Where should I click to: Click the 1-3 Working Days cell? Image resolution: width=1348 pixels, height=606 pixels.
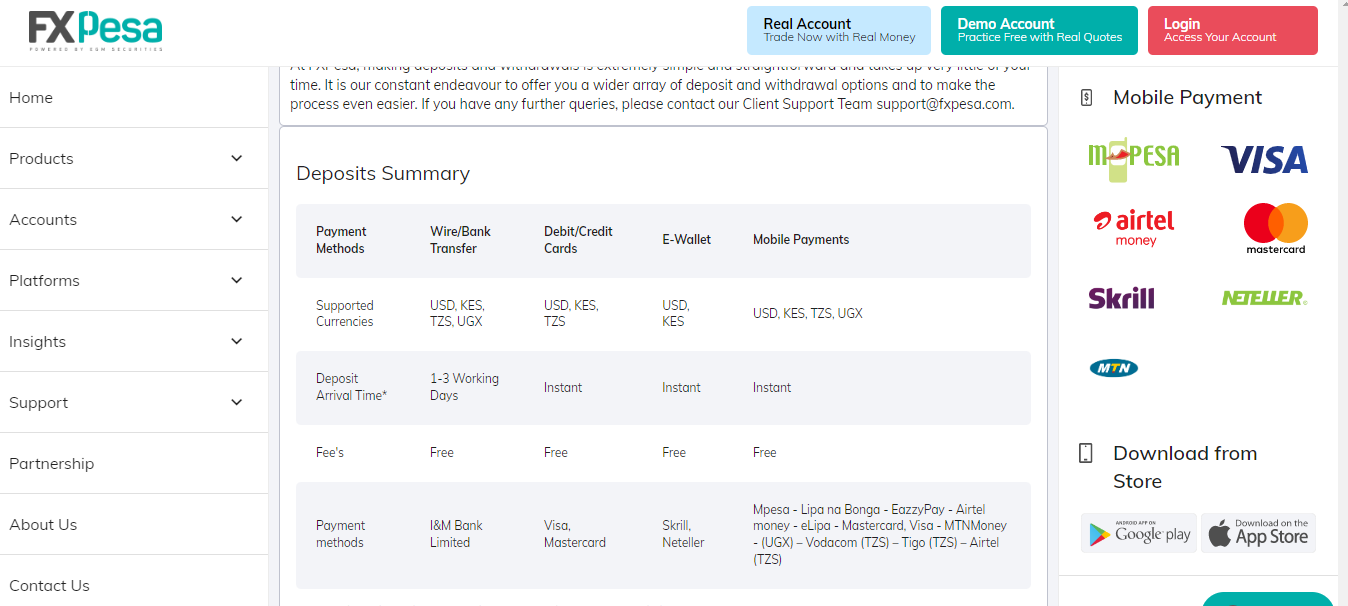[x=464, y=387]
